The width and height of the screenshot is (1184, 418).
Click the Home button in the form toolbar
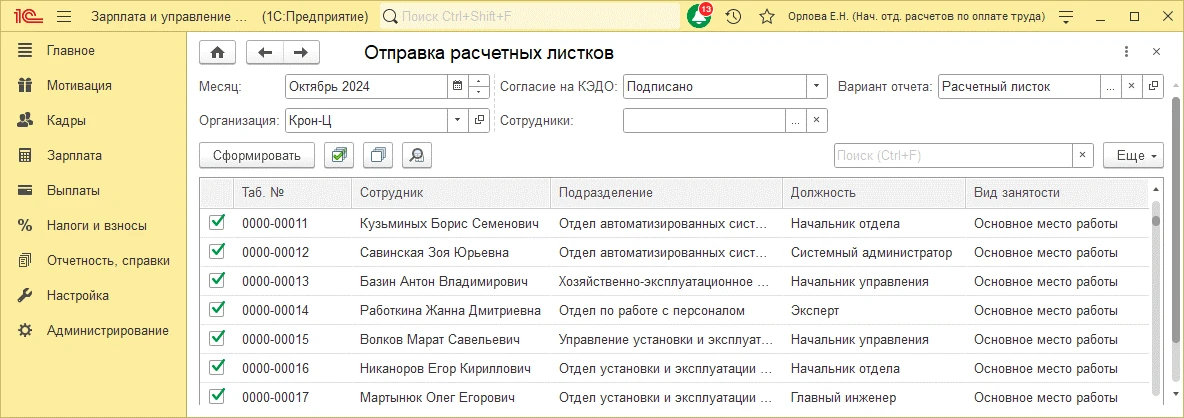click(218, 52)
